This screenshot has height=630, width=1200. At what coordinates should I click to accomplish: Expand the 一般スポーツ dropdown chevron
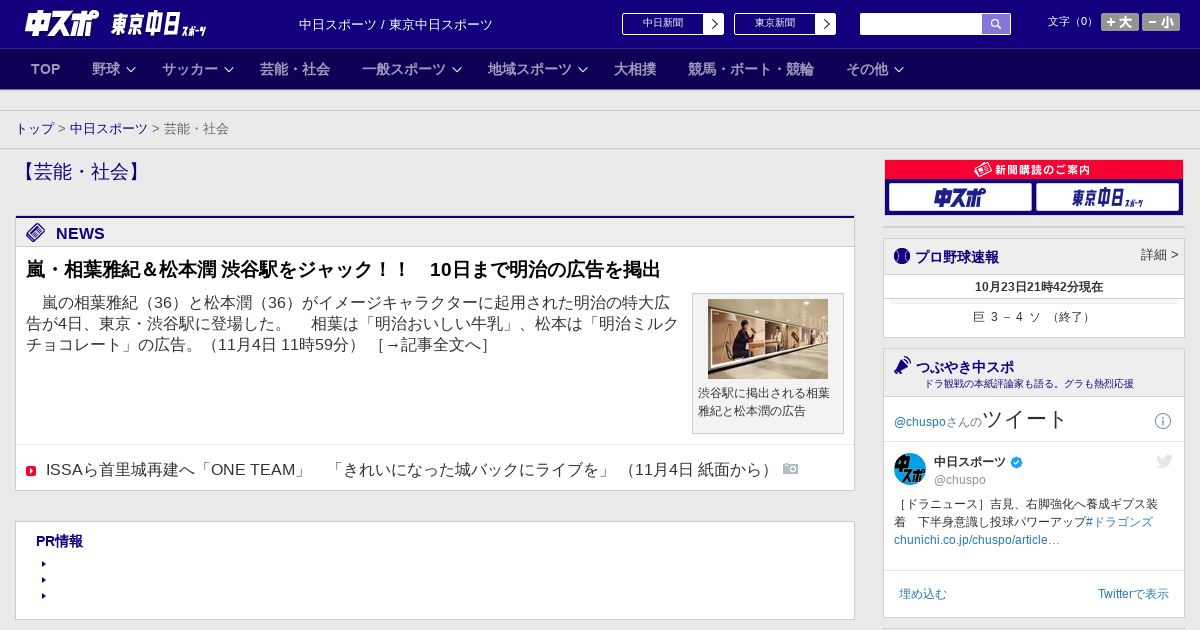point(457,69)
